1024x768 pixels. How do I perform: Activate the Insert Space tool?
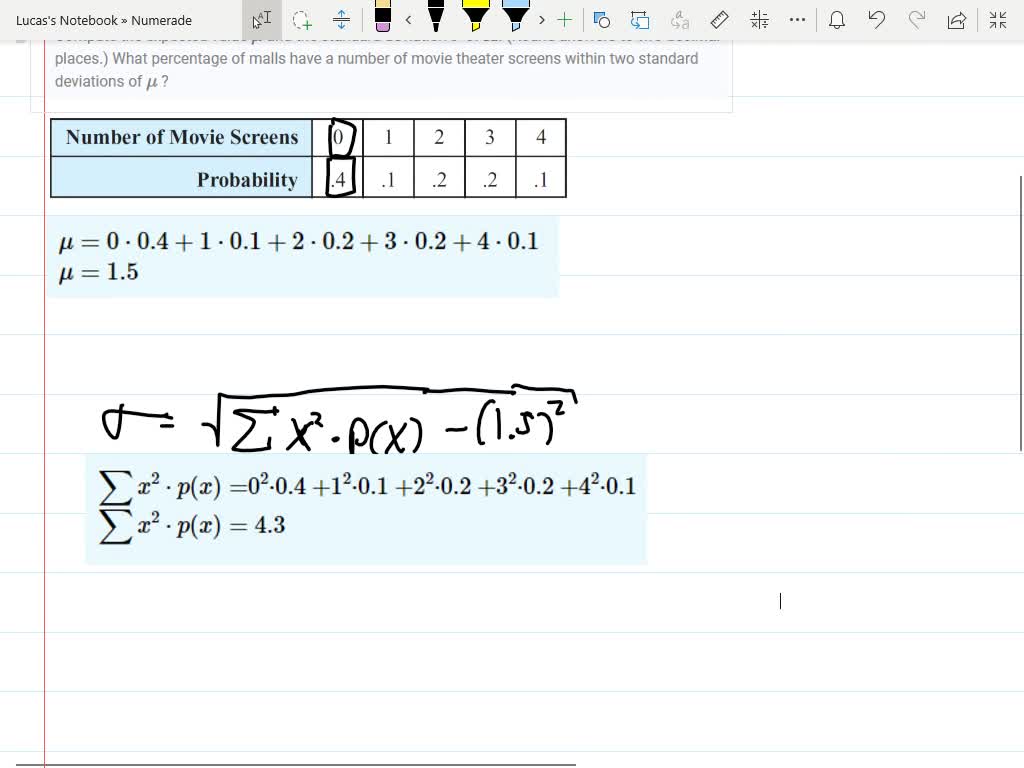point(341,20)
